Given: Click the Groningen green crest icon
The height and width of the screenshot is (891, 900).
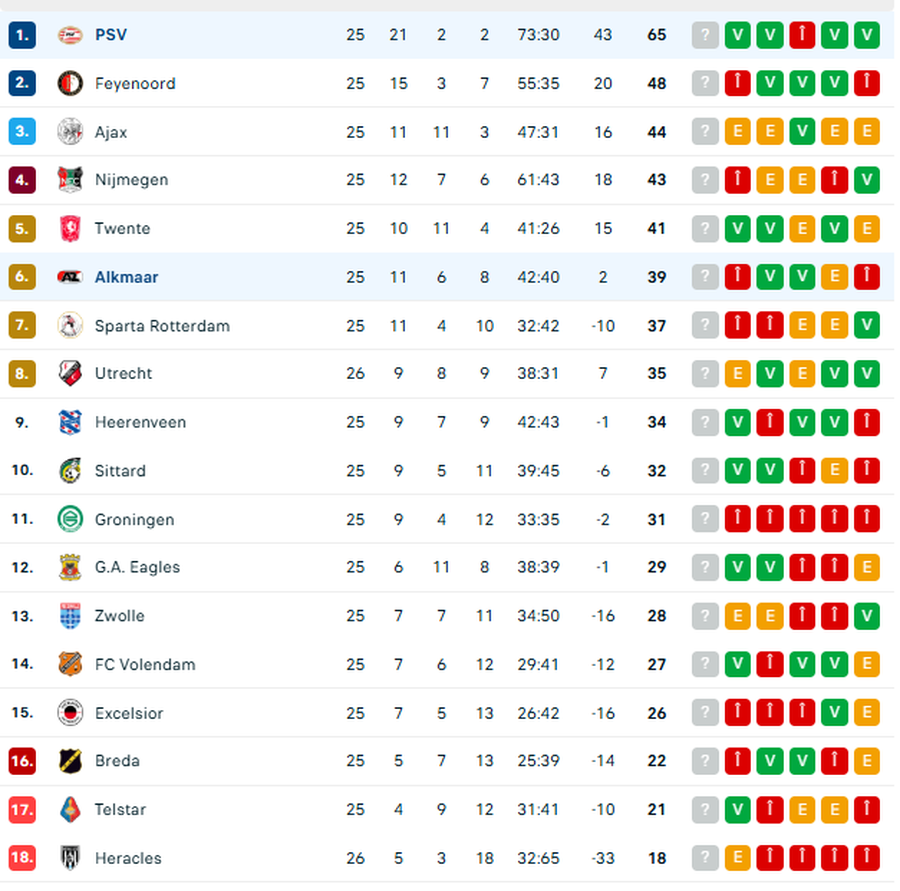Looking at the screenshot, I should click(x=70, y=519).
